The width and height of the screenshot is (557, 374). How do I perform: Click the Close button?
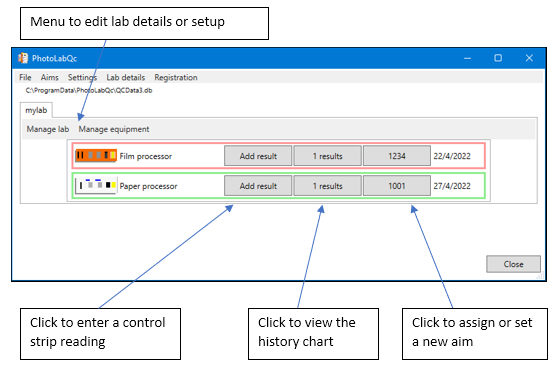(x=513, y=264)
